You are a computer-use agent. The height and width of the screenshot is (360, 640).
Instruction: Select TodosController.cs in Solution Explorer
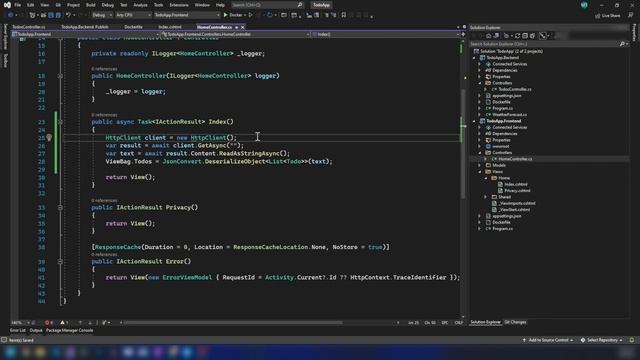tap(514, 89)
